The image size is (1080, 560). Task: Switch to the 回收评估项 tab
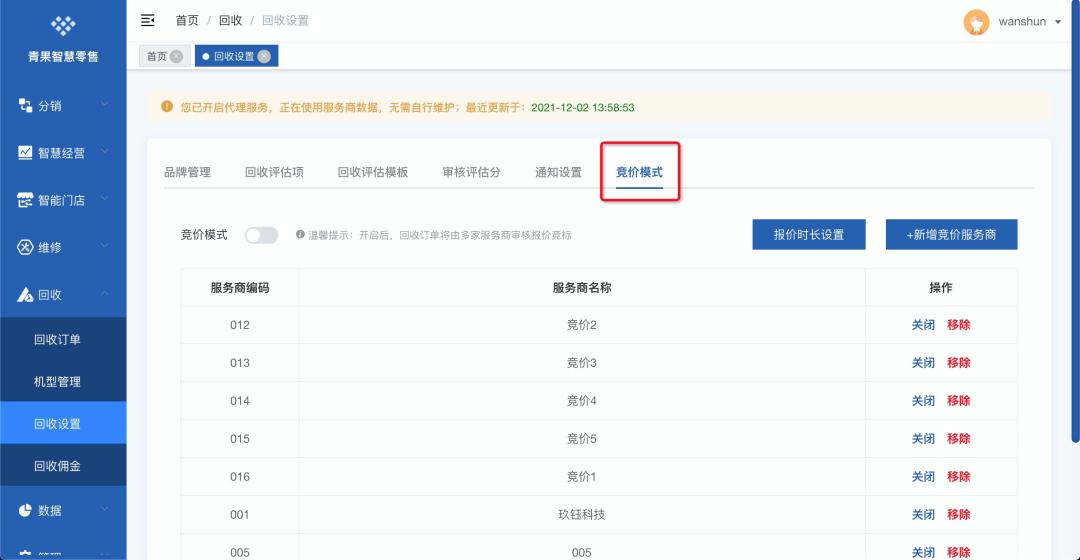pyautogui.click(x=274, y=172)
